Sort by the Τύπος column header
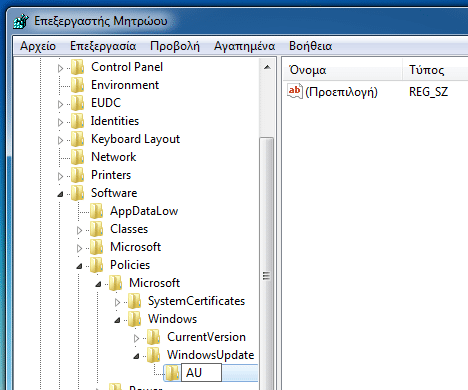The image size is (468, 390). click(x=435, y=69)
